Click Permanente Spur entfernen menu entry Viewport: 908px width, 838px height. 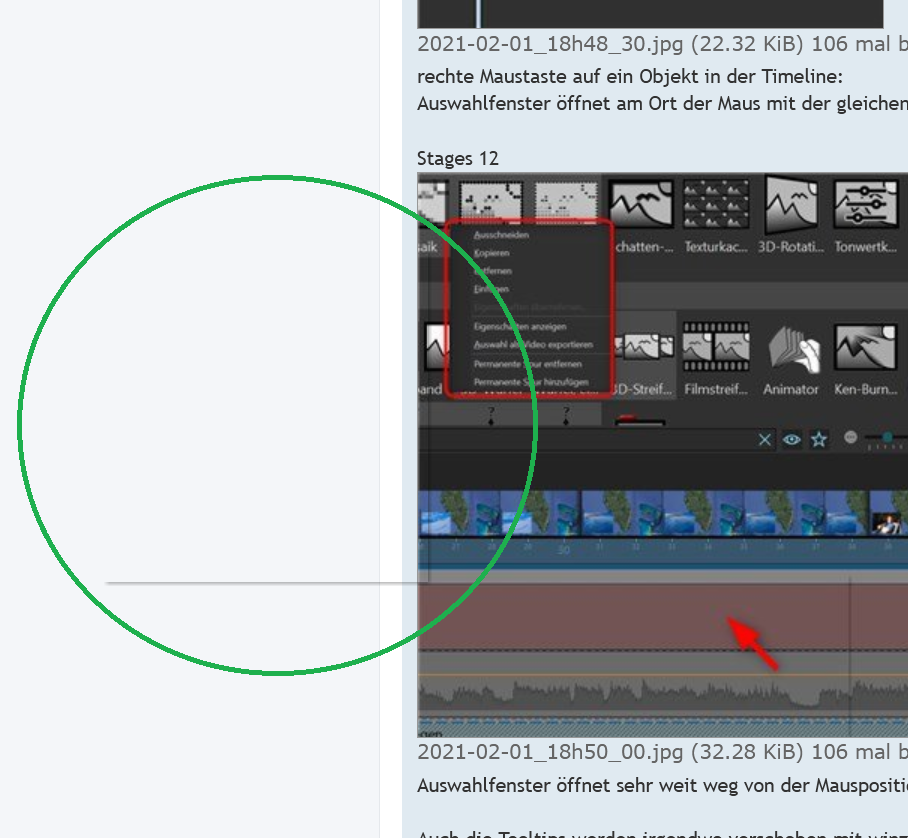(528, 363)
